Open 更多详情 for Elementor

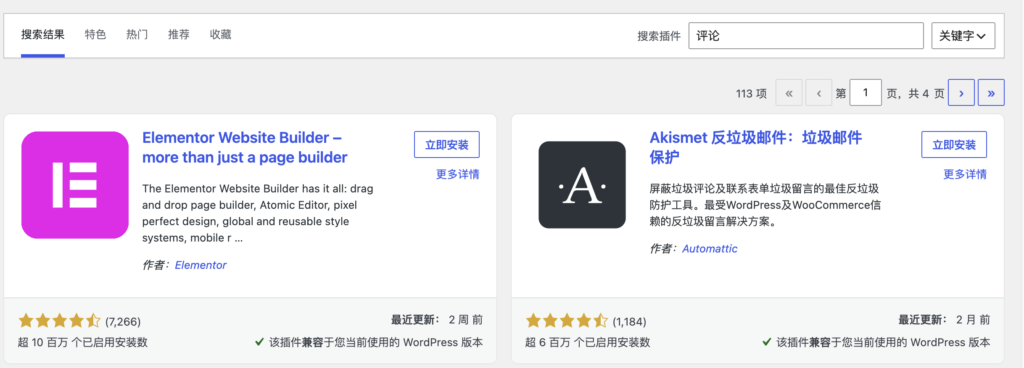(458, 174)
